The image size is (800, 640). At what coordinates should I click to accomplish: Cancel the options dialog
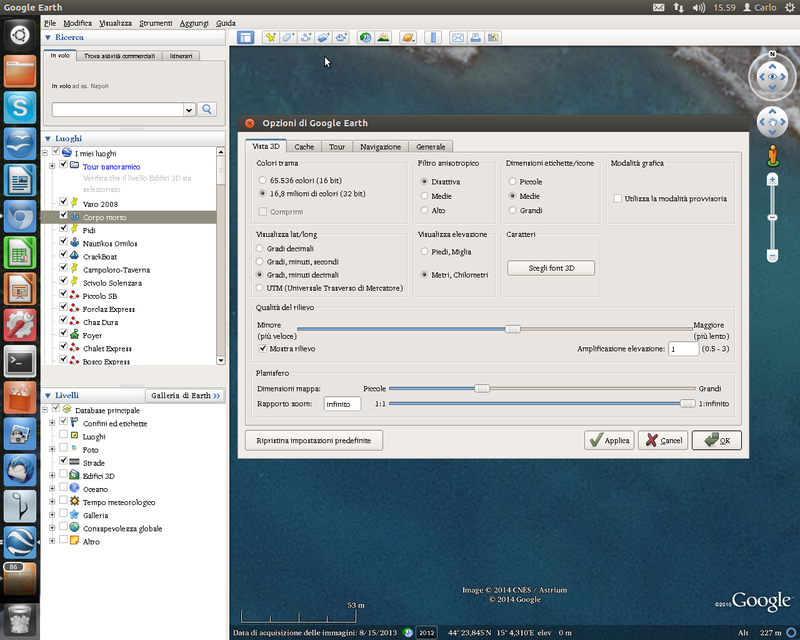click(663, 440)
